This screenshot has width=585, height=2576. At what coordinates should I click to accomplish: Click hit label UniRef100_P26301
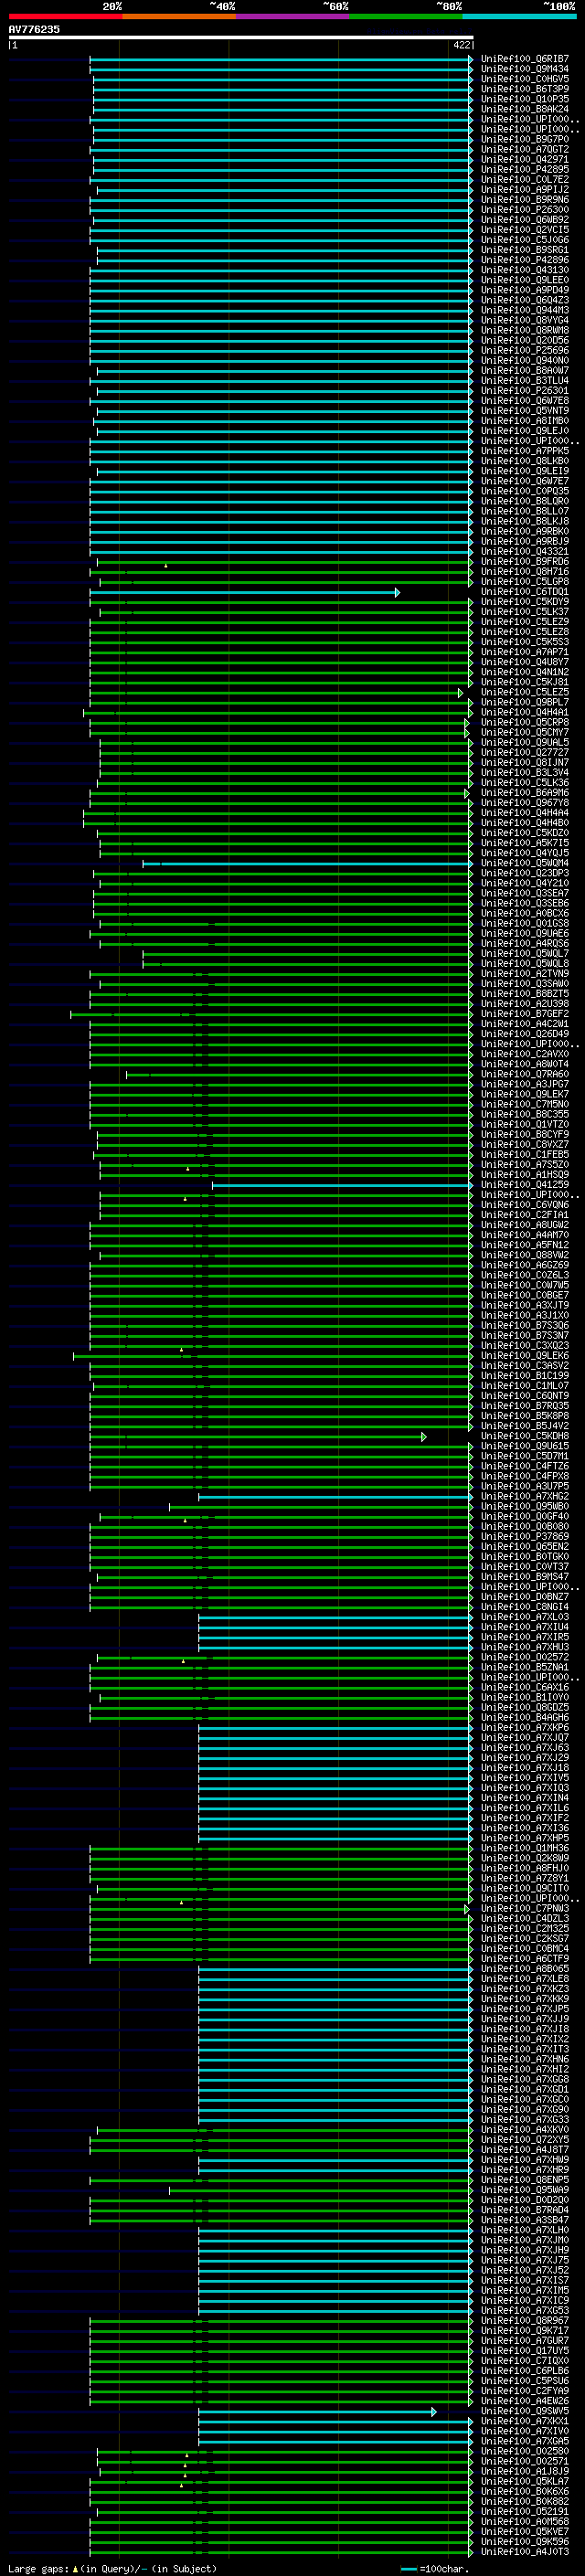pos(525,391)
